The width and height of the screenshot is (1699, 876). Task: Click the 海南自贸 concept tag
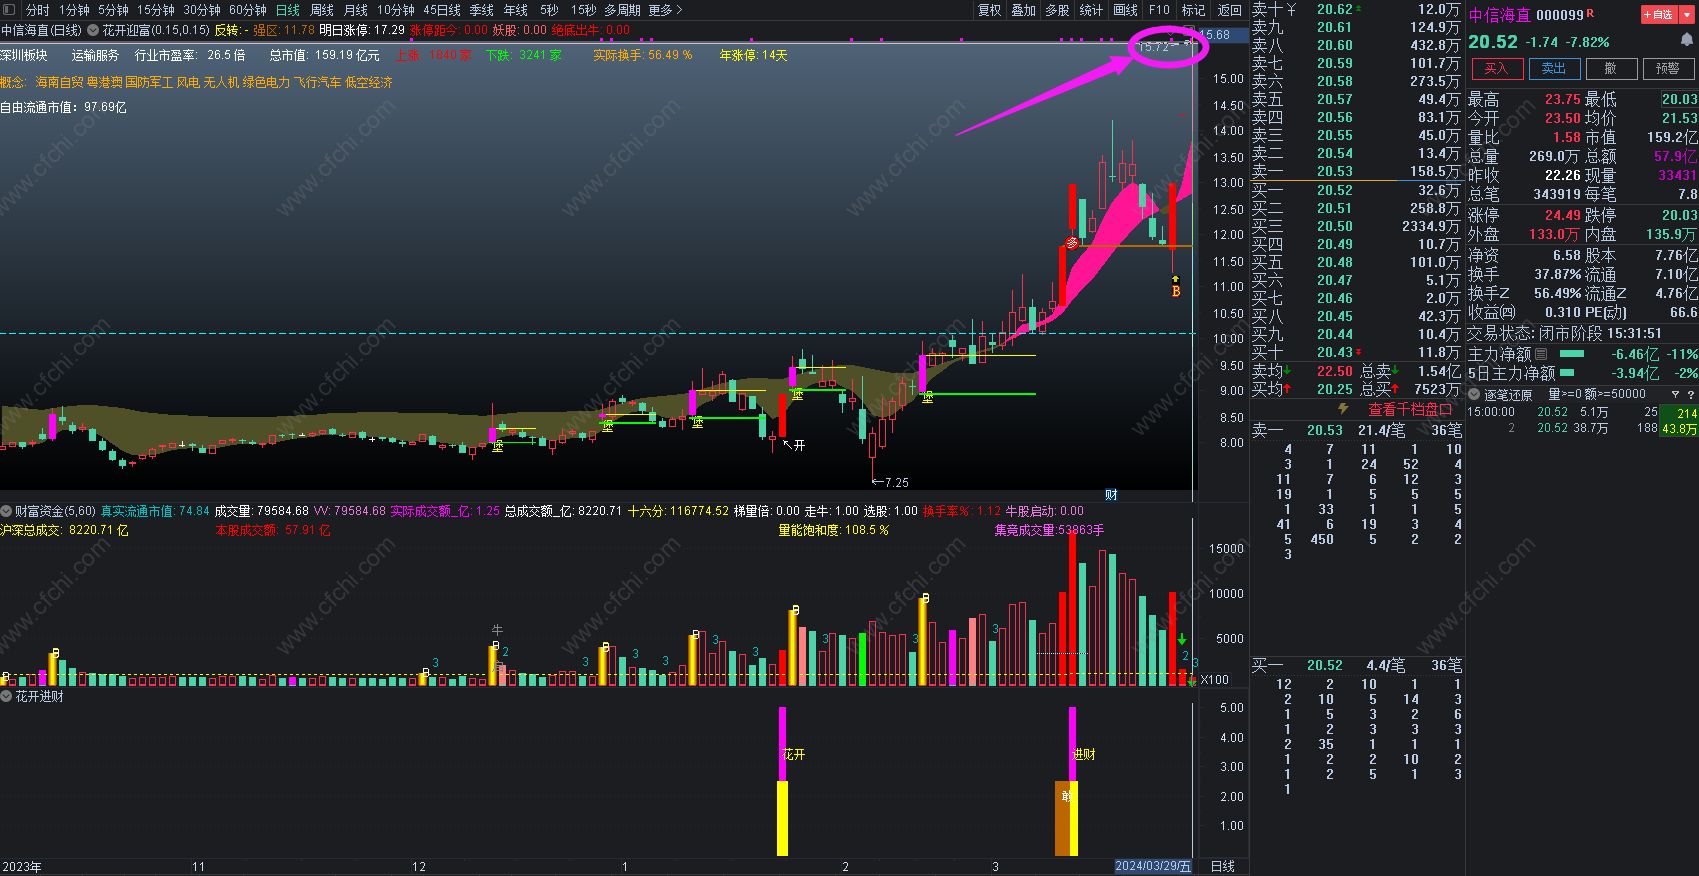pyautogui.click(x=59, y=82)
